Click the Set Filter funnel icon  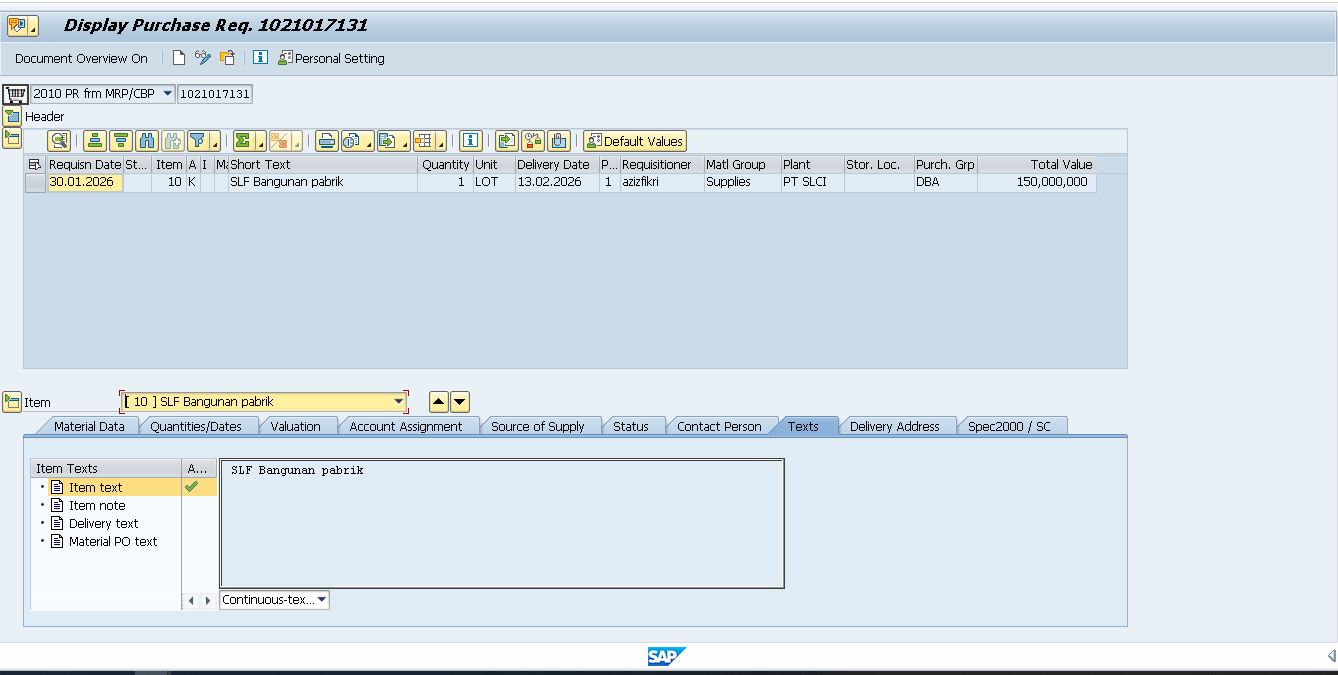(198, 141)
